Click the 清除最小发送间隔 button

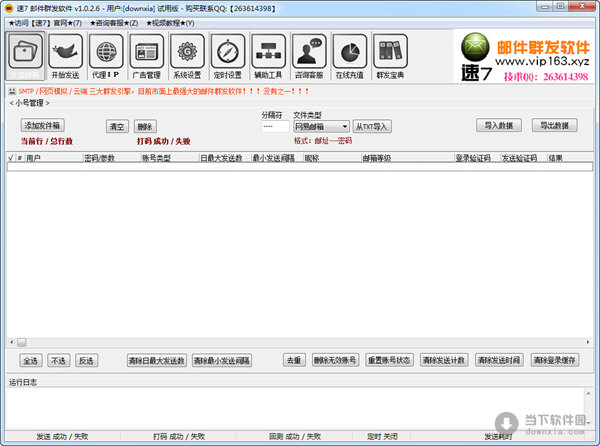(222, 360)
